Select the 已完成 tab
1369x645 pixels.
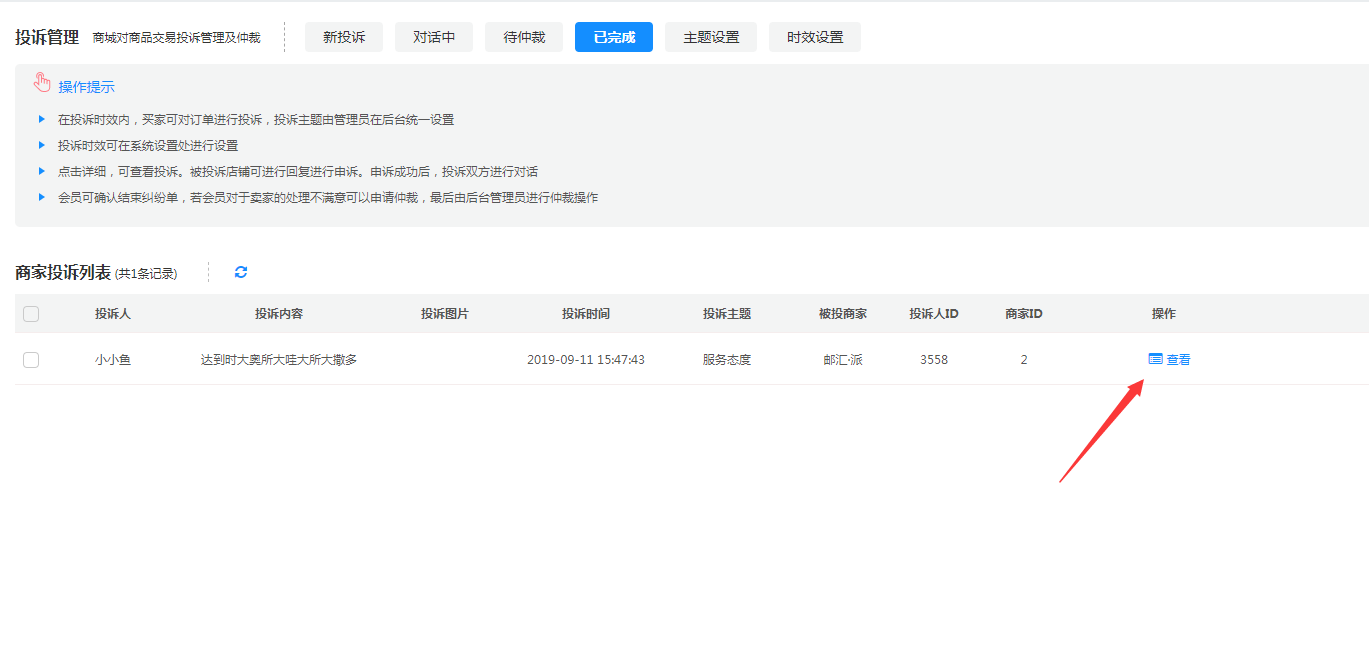[613, 37]
